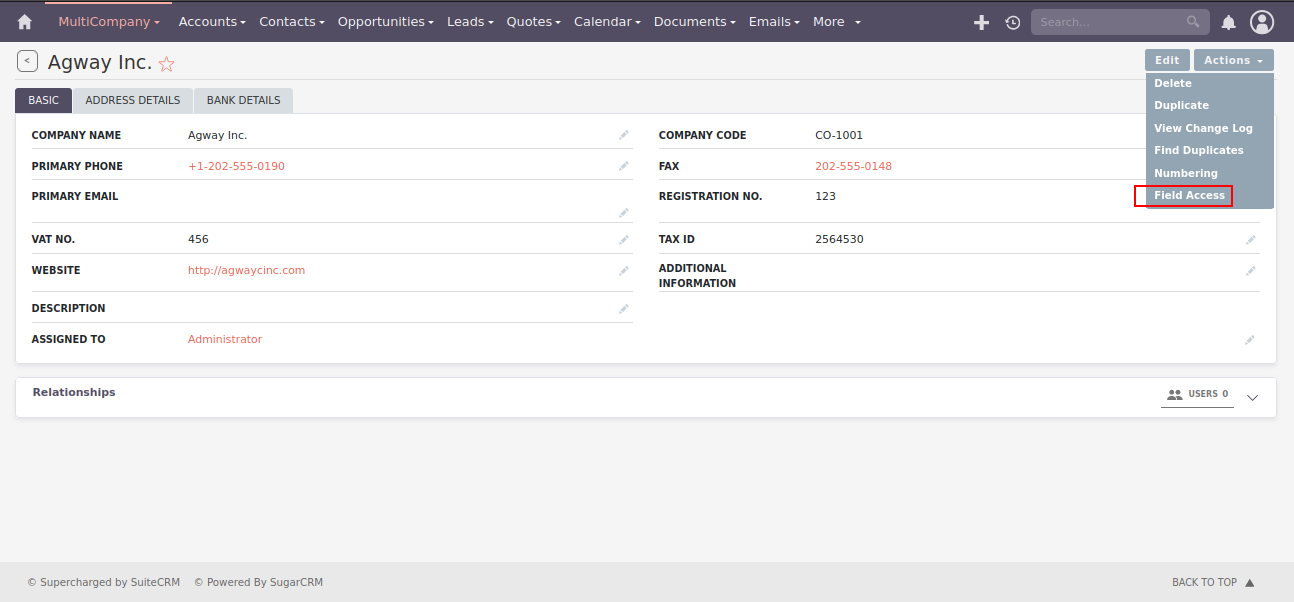1294x602 pixels.
Task: Open notifications with the bell icon
Action: pyautogui.click(x=1228, y=21)
